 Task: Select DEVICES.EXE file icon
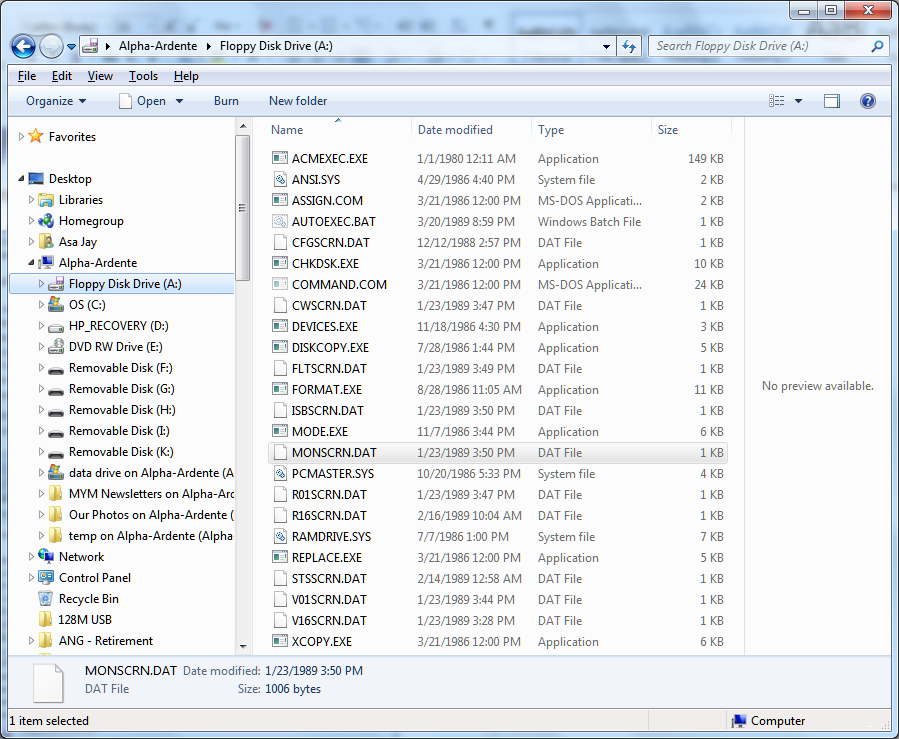280,326
